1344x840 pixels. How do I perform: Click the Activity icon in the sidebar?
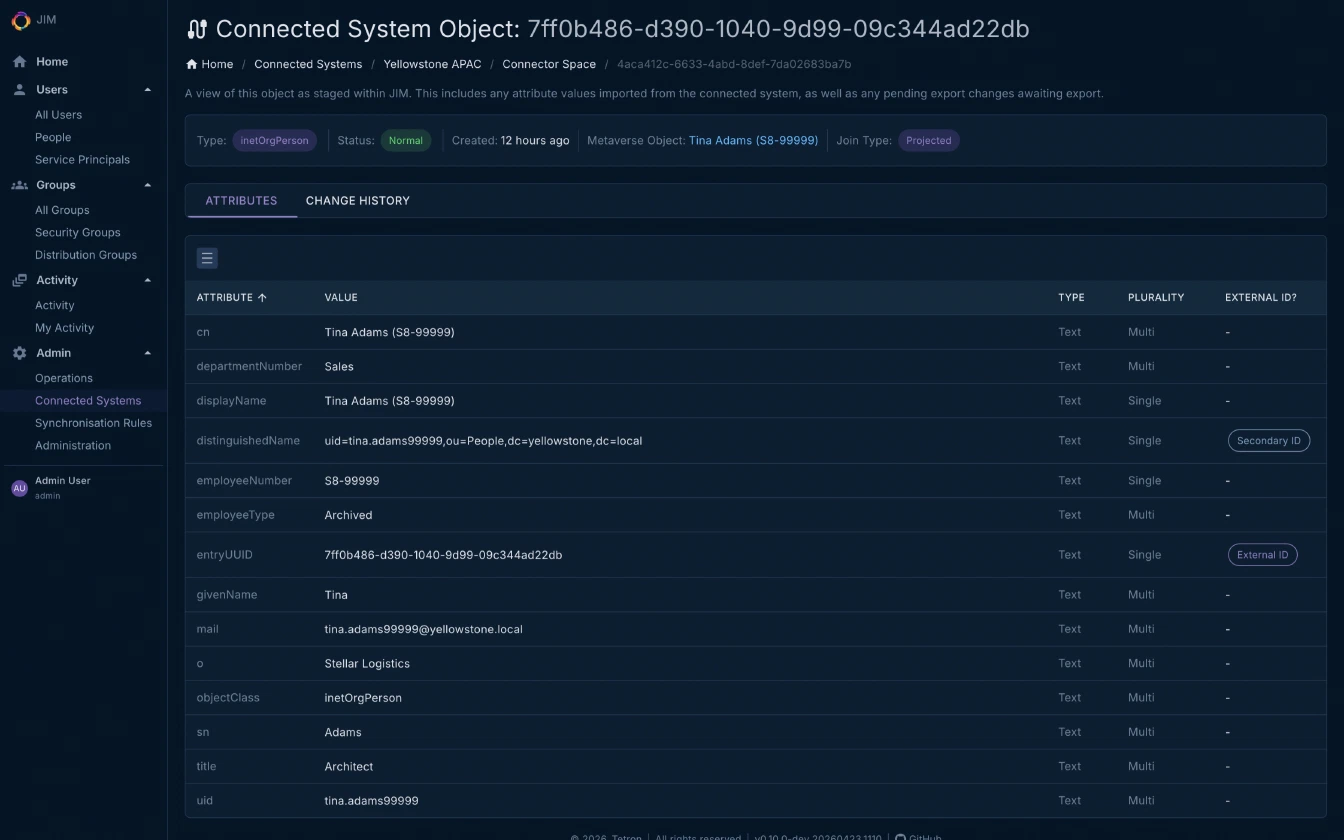(x=17, y=280)
